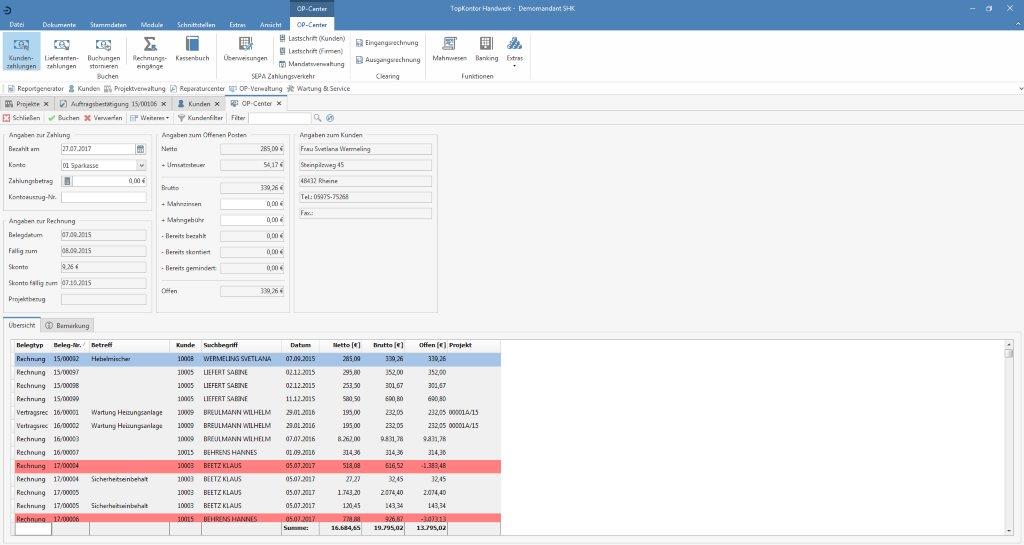Close the Kunden document tab
Image resolution: width=1024 pixels, height=545 pixels.
click(x=217, y=104)
